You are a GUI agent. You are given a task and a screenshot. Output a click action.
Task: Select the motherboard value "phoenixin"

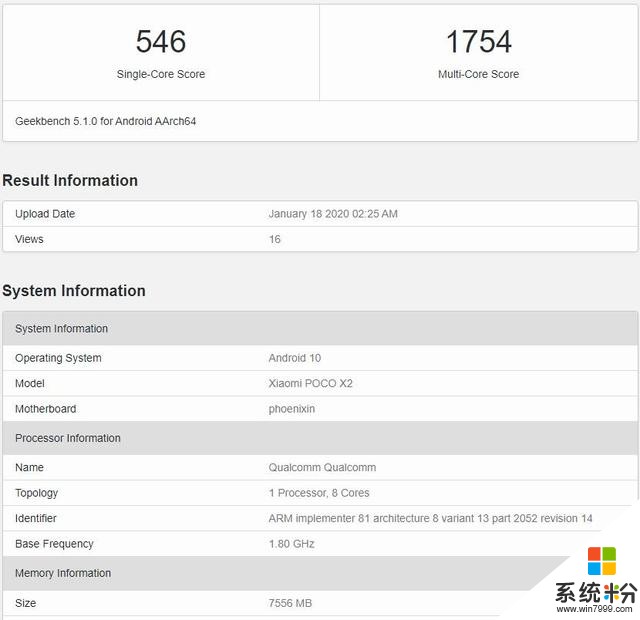[292, 409]
